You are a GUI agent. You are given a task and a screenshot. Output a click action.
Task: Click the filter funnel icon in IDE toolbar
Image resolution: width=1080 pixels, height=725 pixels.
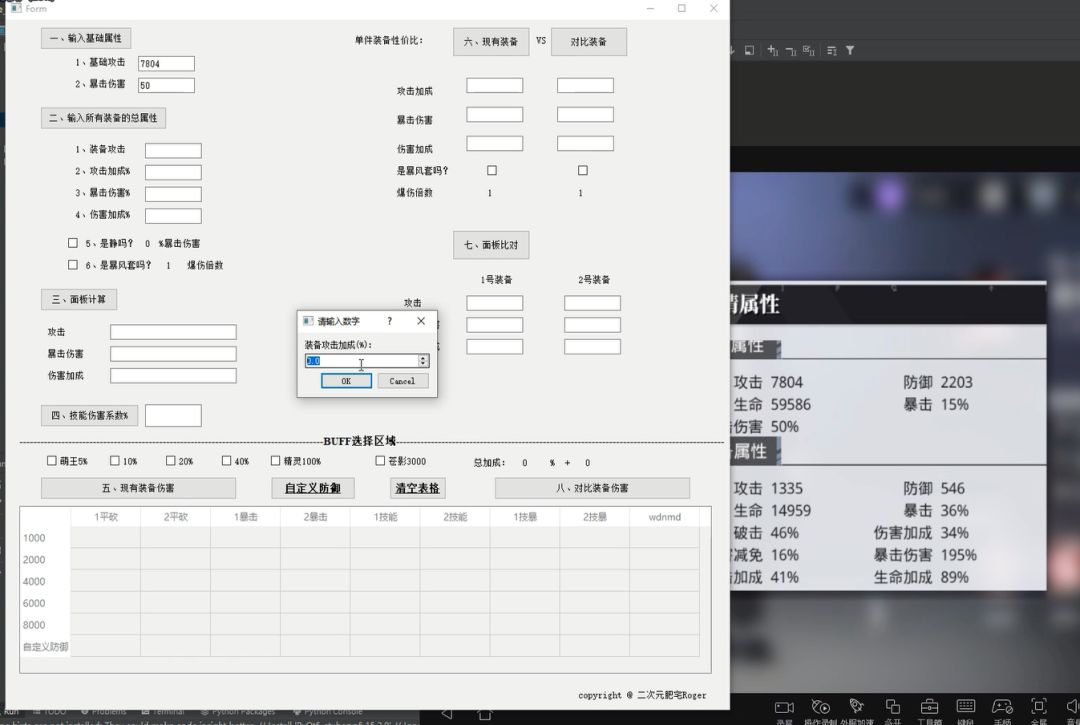coord(850,50)
